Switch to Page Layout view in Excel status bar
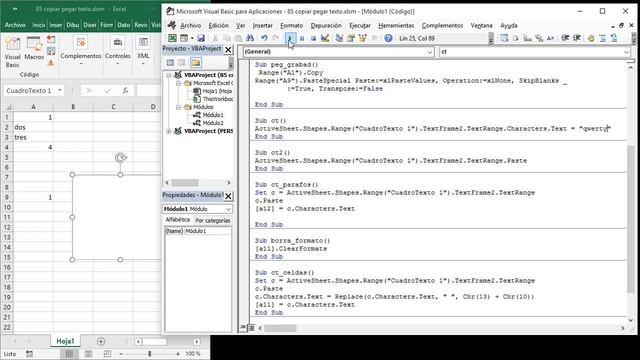640x360 pixels. coord(88,354)
